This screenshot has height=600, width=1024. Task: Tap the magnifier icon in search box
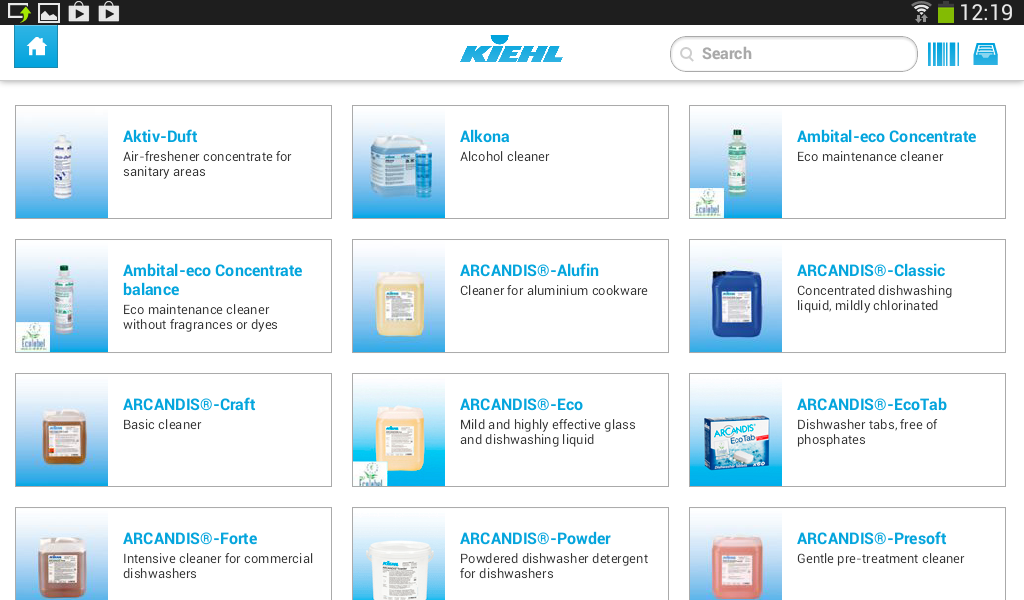[686, 54]
